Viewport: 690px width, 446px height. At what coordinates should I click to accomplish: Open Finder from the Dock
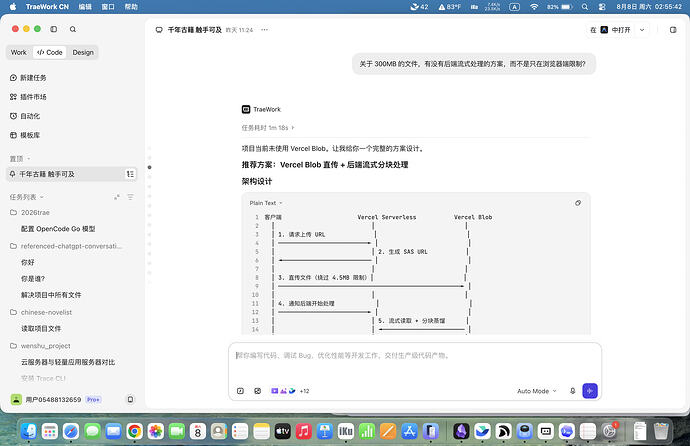29,431
